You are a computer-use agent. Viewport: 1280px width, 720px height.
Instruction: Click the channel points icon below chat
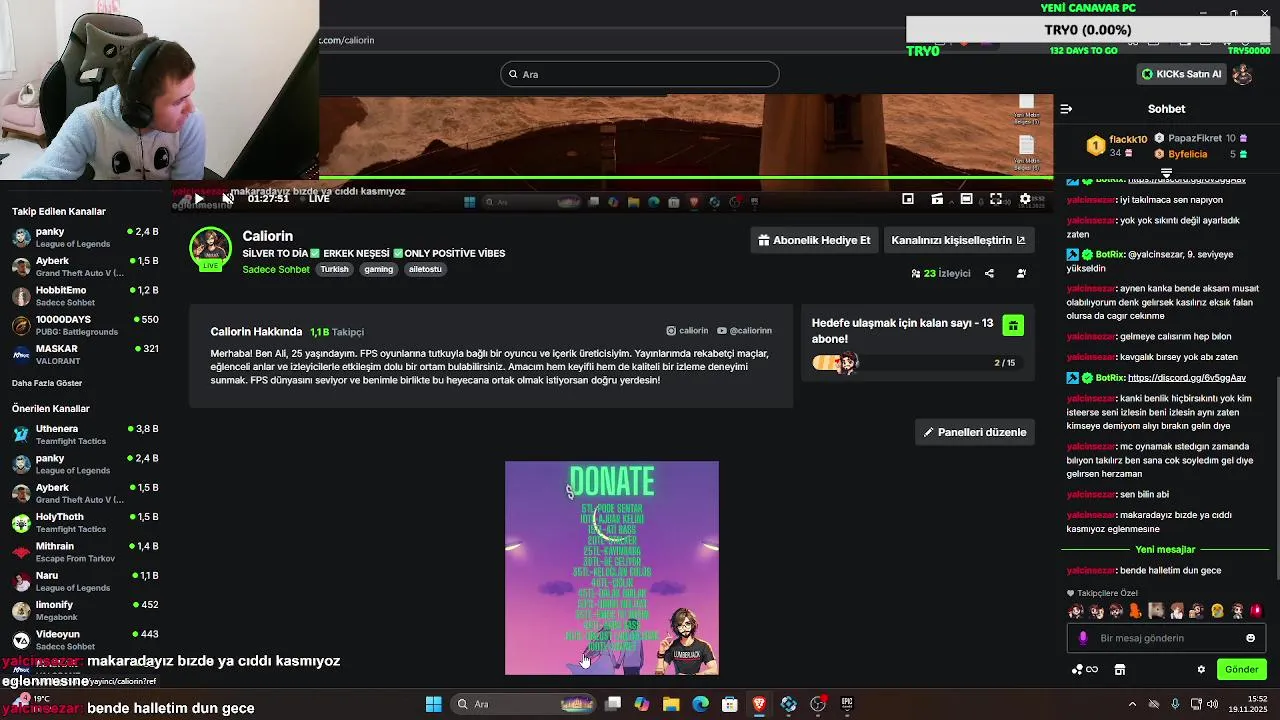click(x=1084, y=669)
